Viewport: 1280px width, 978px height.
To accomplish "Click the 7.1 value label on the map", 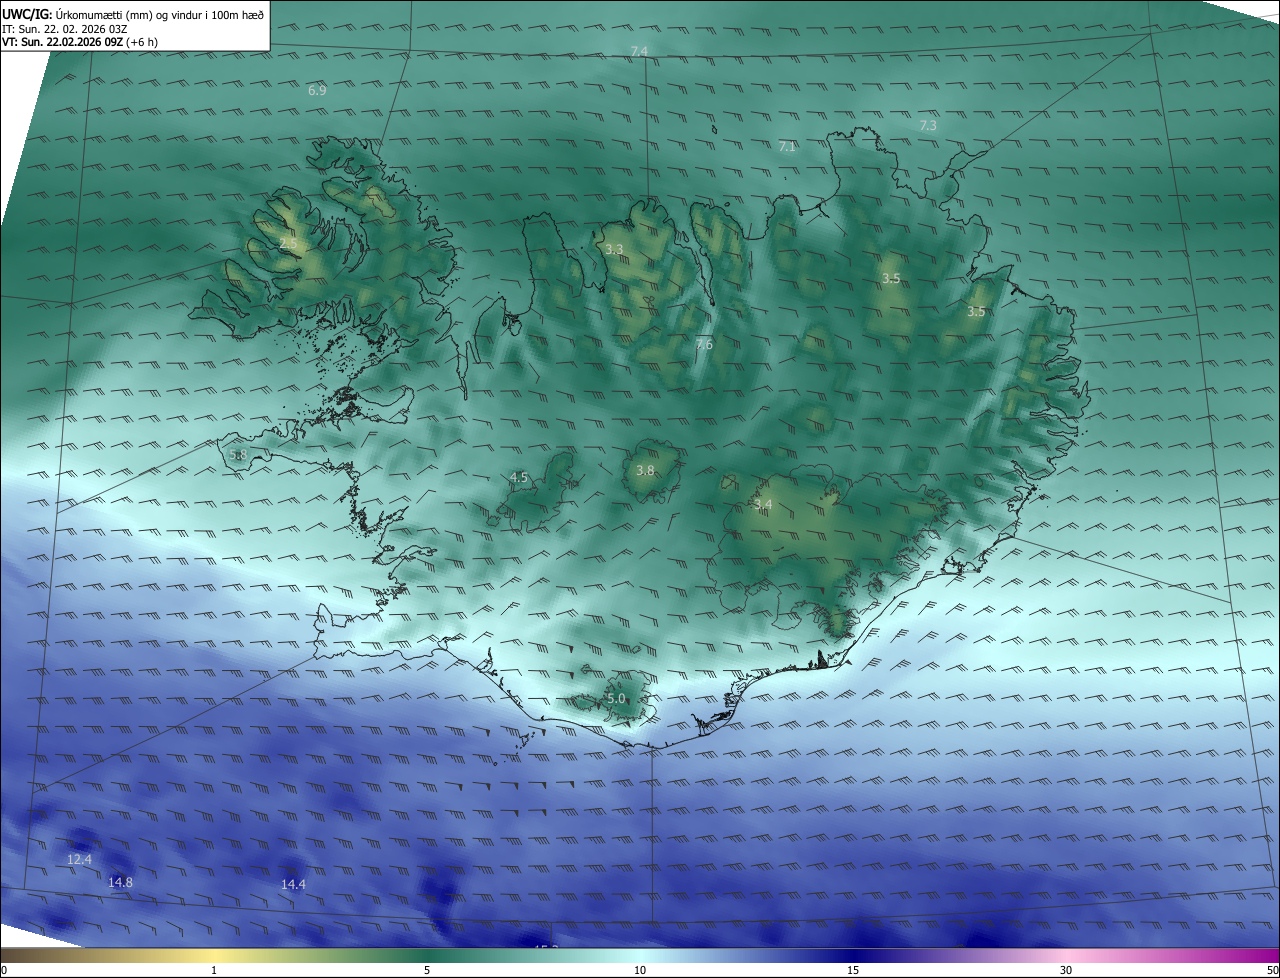I will 787,146.
